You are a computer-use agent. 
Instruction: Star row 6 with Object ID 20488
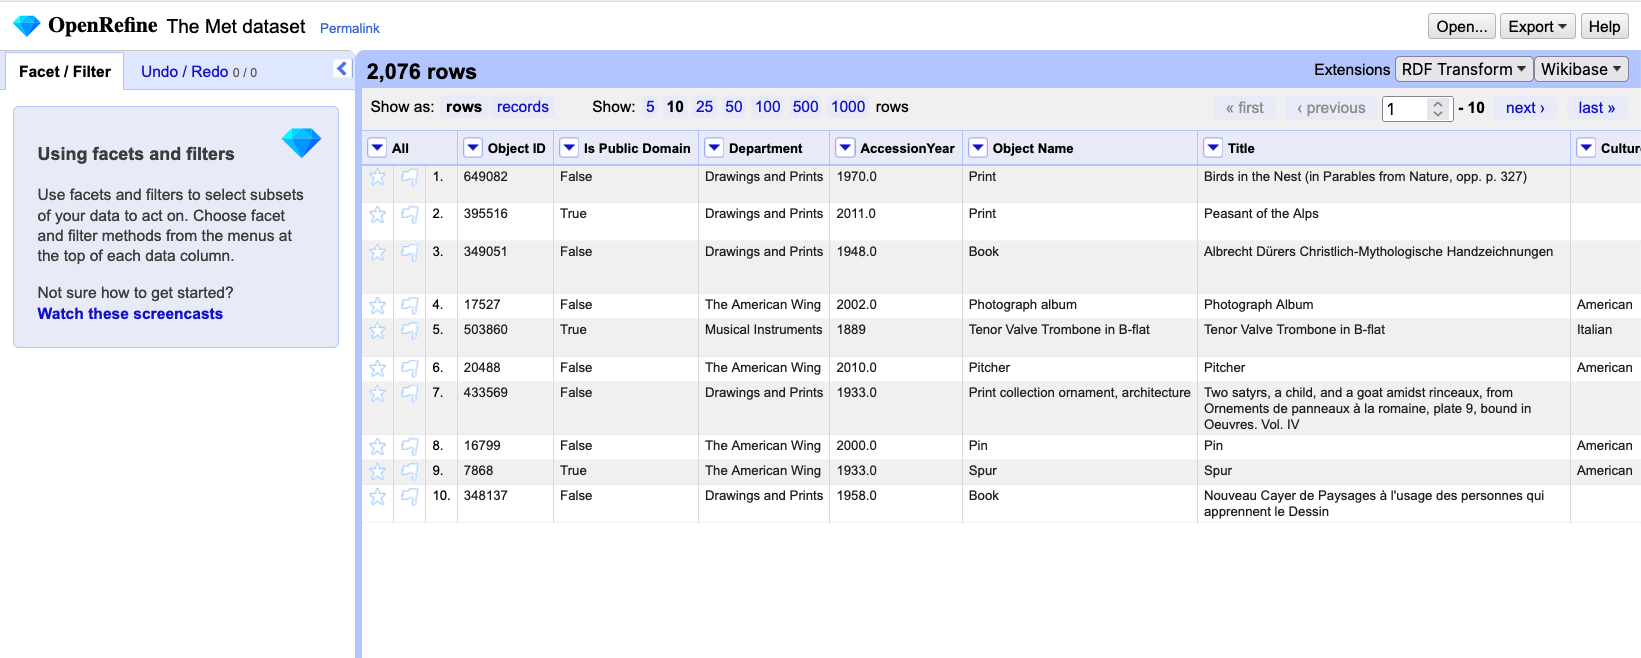[x=377, y=368]
